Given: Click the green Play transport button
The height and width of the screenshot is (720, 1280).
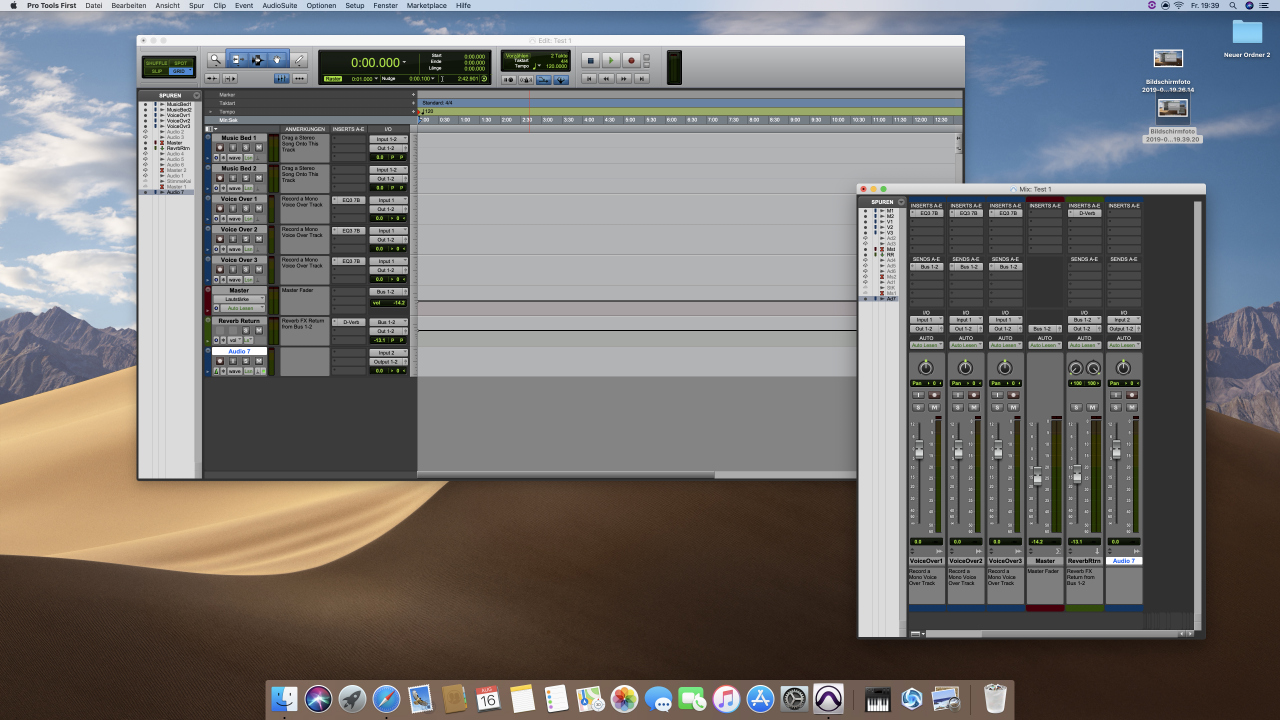Looking at the screenshot, I should (x=611, y=60).
